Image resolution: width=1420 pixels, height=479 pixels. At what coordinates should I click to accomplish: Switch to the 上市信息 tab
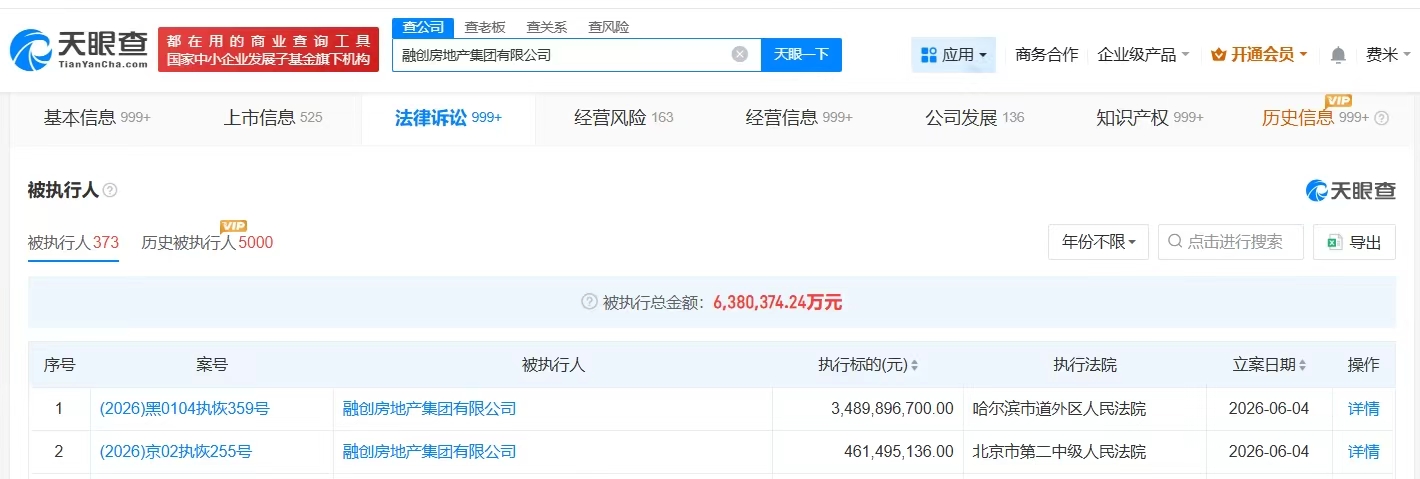[273, 118]
